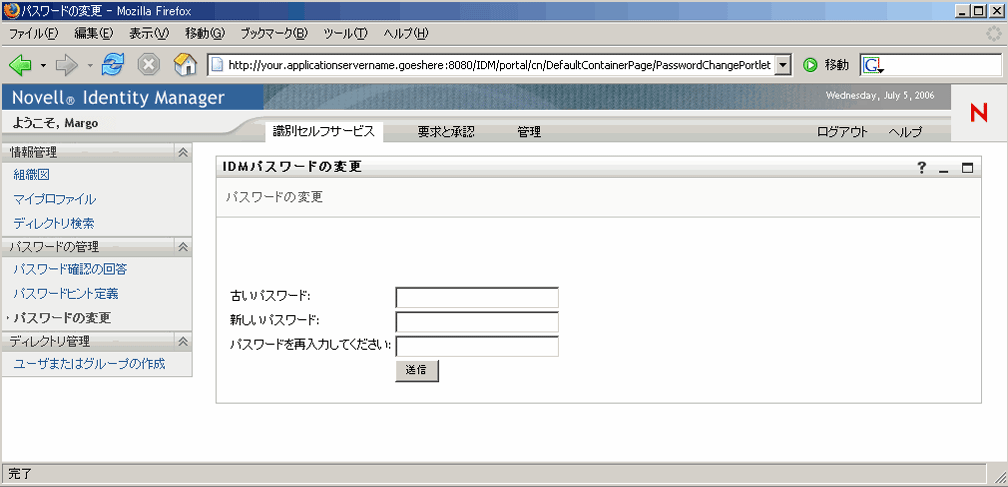Collapse the パスワードの管理 section
The height and width of the screenshot is (487, 1008).
[183, 247]
